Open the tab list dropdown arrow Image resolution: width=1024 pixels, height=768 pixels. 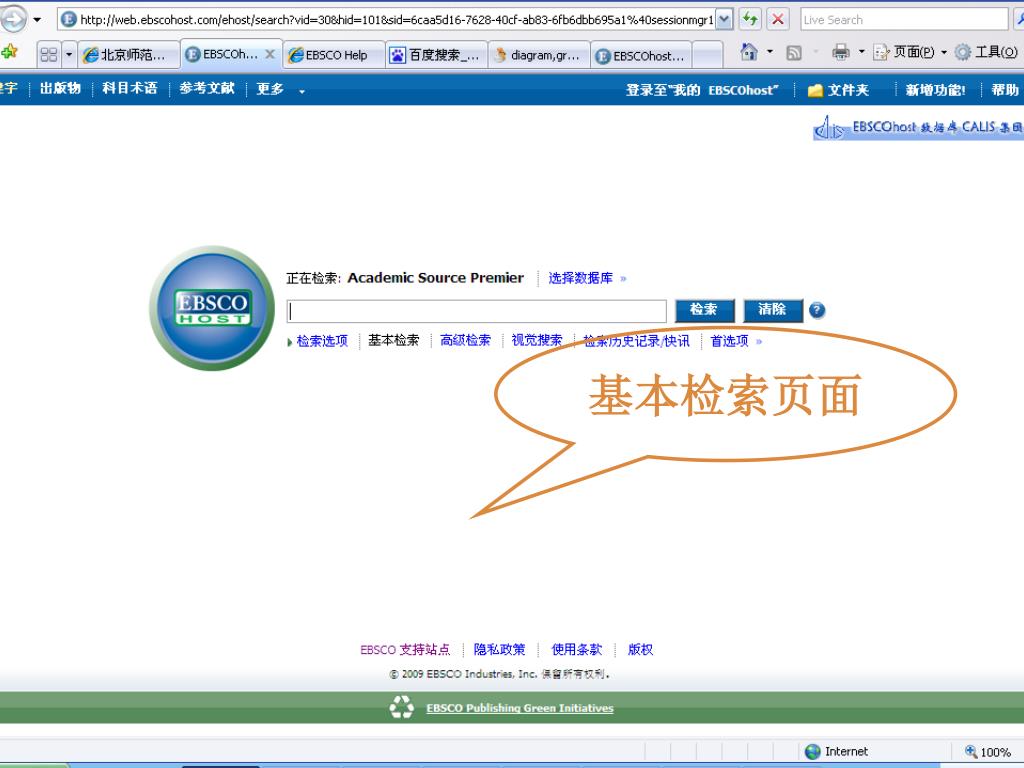pyautogui.click(x=69, y=55)
